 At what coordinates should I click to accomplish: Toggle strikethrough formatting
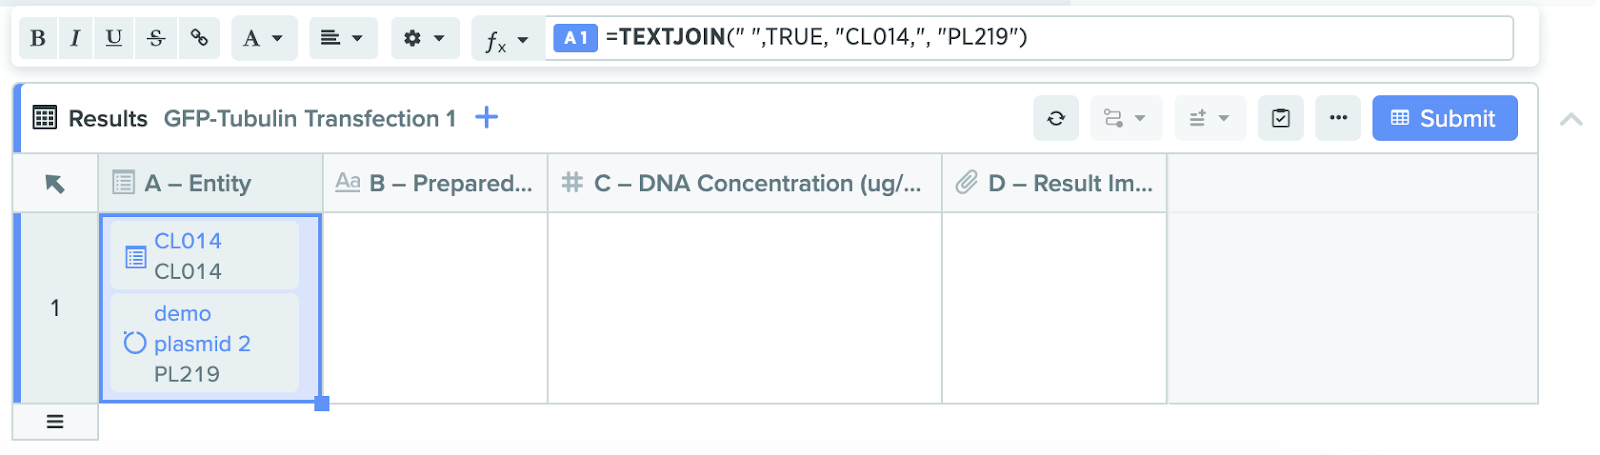click(x=156, y=38)
